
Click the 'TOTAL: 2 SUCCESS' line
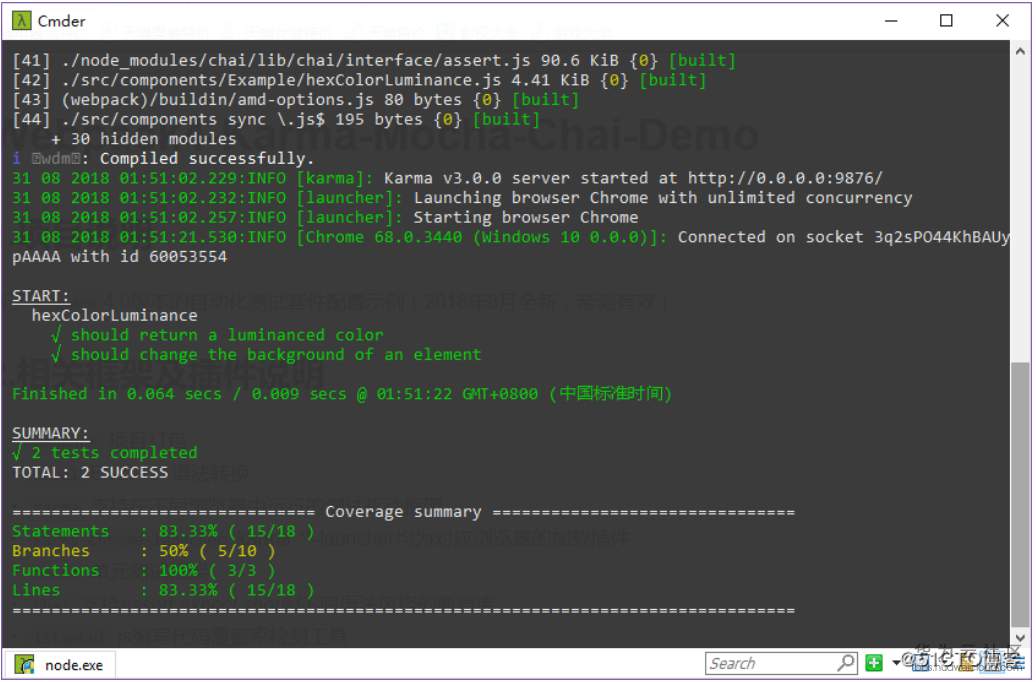(x=90, y=473)
